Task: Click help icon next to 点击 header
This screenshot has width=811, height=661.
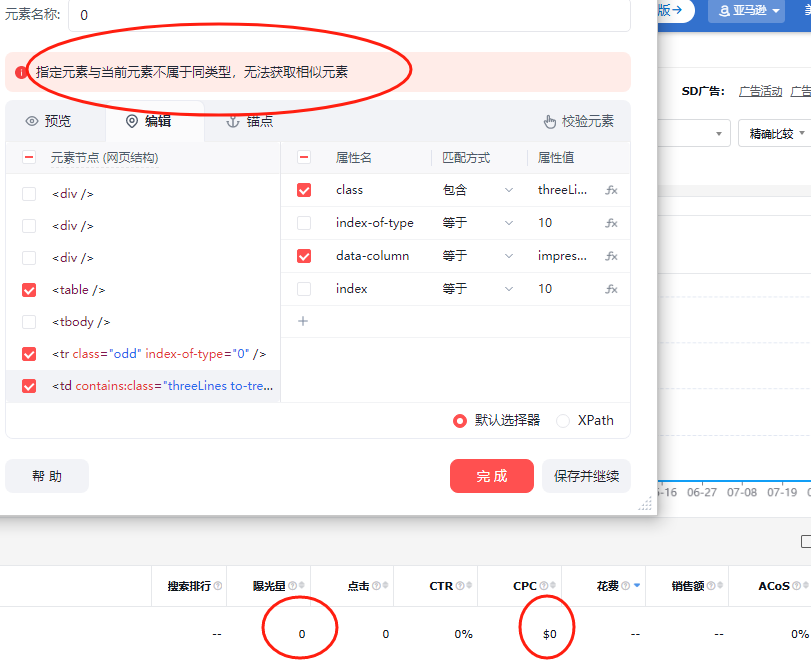Action: [376, 585]
